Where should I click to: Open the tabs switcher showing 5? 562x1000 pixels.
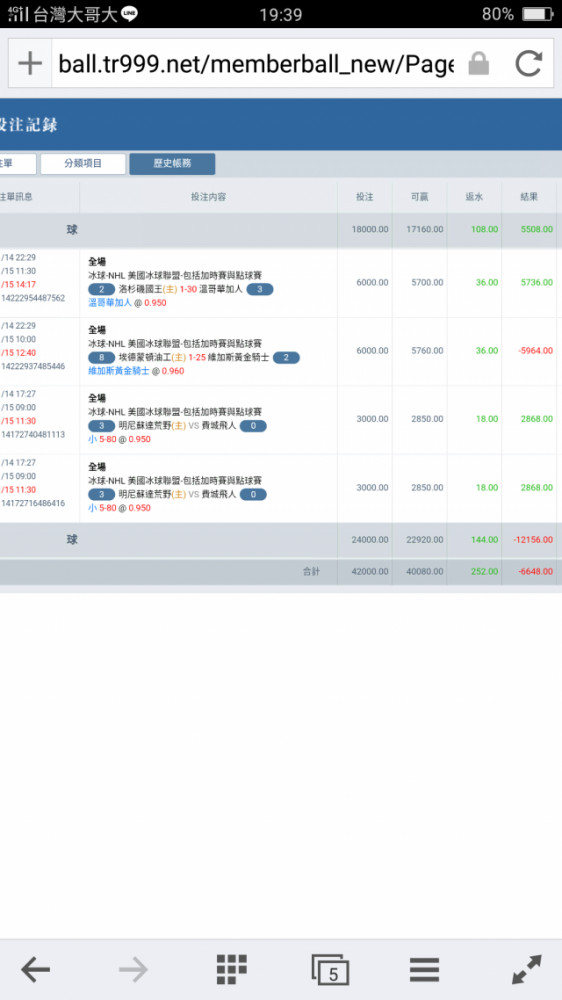(x=330, y=970)
